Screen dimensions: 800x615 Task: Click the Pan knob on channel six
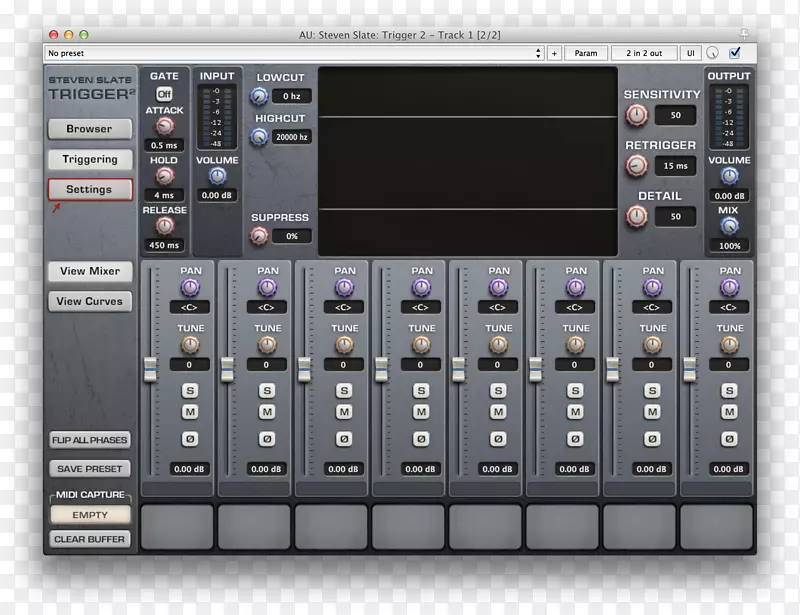[x=576, y=288]
